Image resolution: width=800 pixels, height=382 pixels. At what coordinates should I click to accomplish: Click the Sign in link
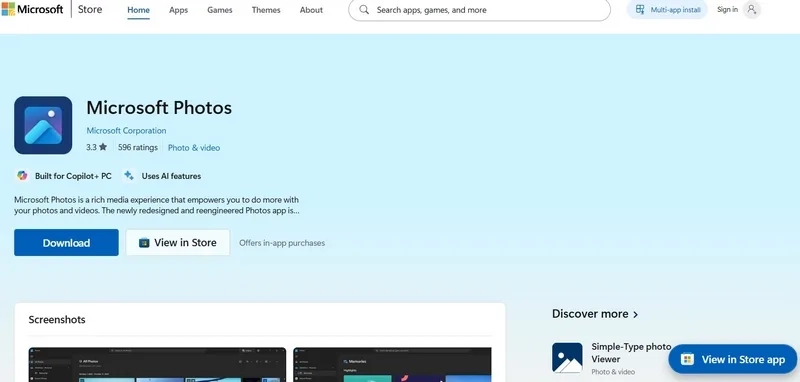pyautogui.click(x=727, y=9)
